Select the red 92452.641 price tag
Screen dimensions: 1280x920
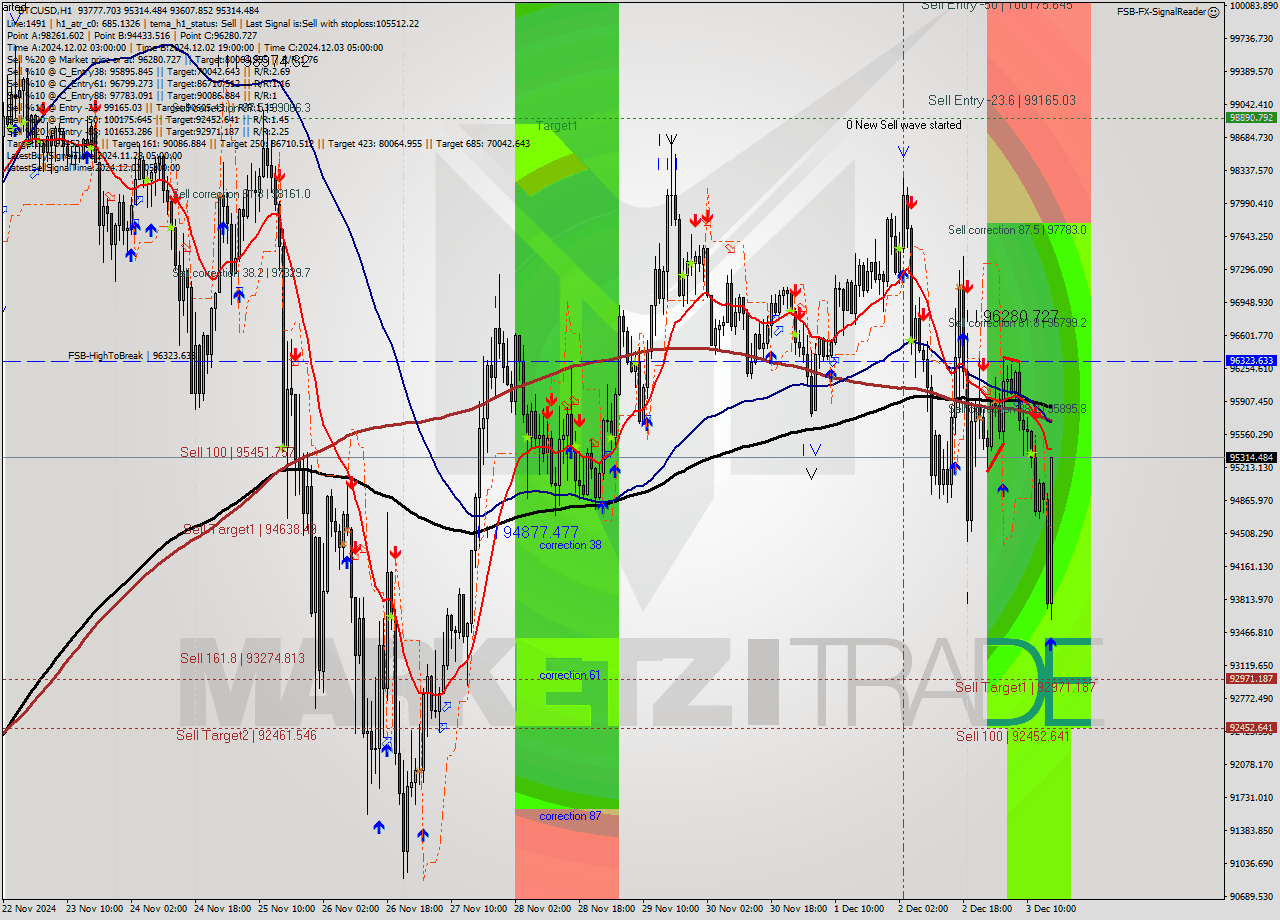[1251, 727]
